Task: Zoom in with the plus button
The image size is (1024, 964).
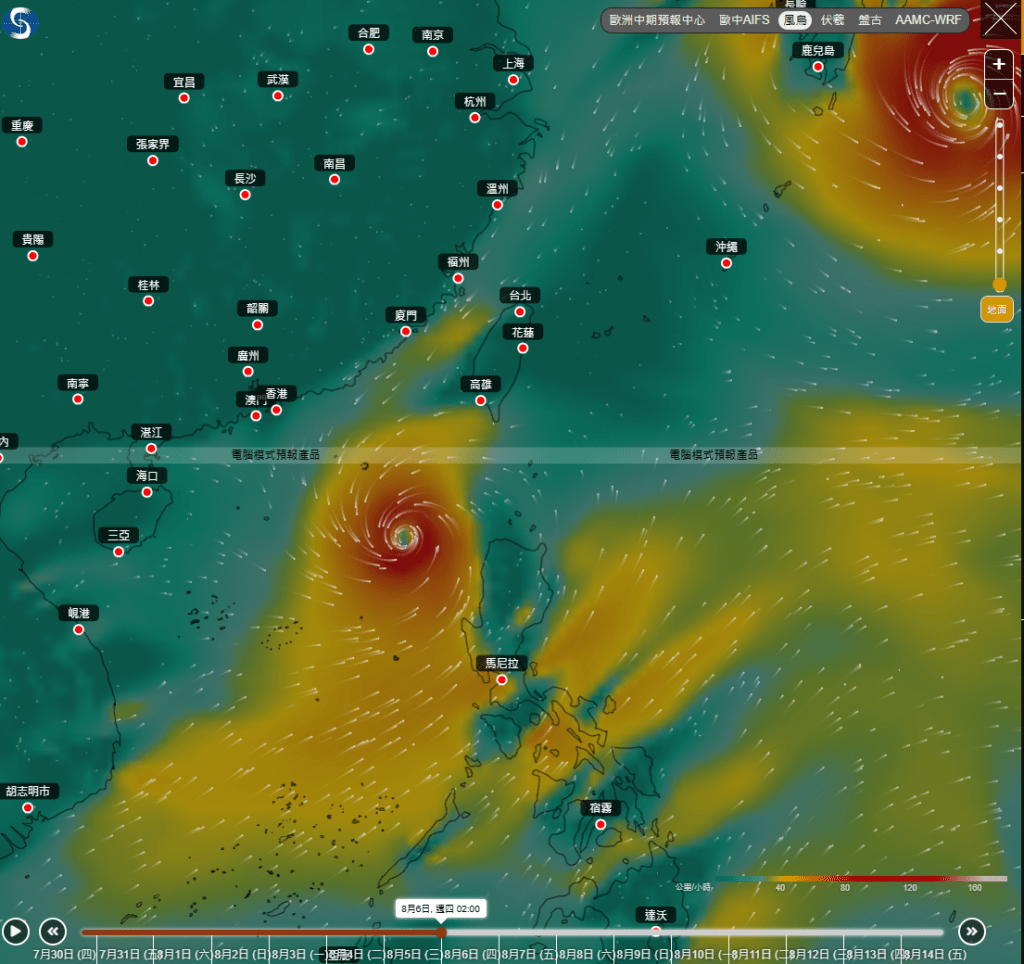Action: 999,64
